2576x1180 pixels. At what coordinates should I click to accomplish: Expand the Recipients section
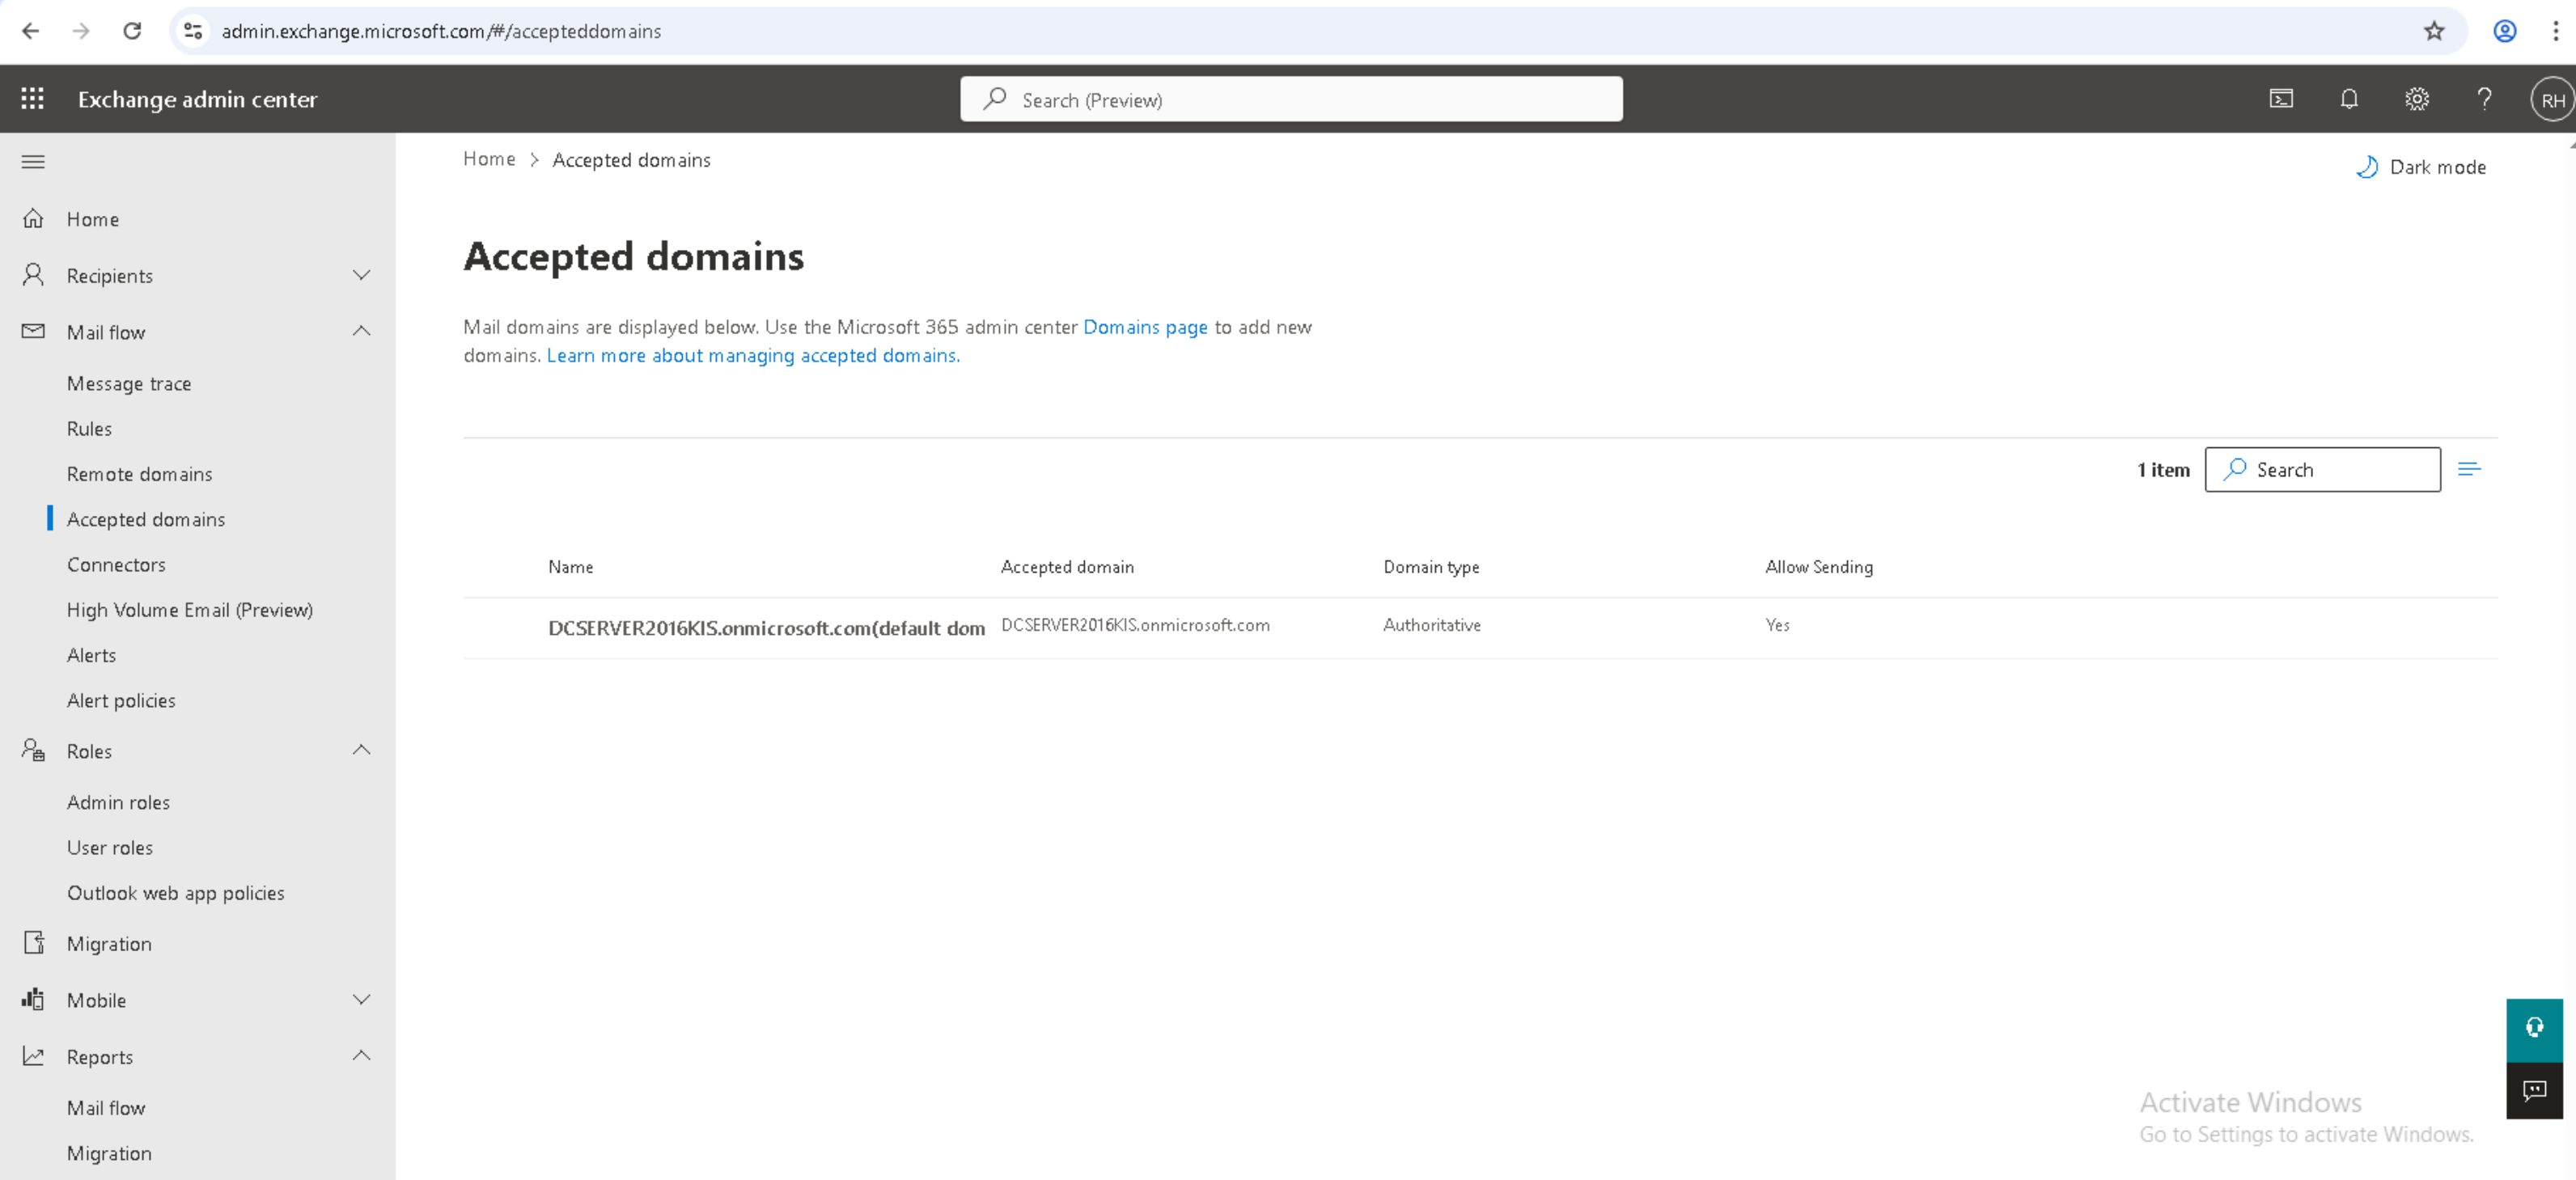pyautogui.click(x=361, y=275)
